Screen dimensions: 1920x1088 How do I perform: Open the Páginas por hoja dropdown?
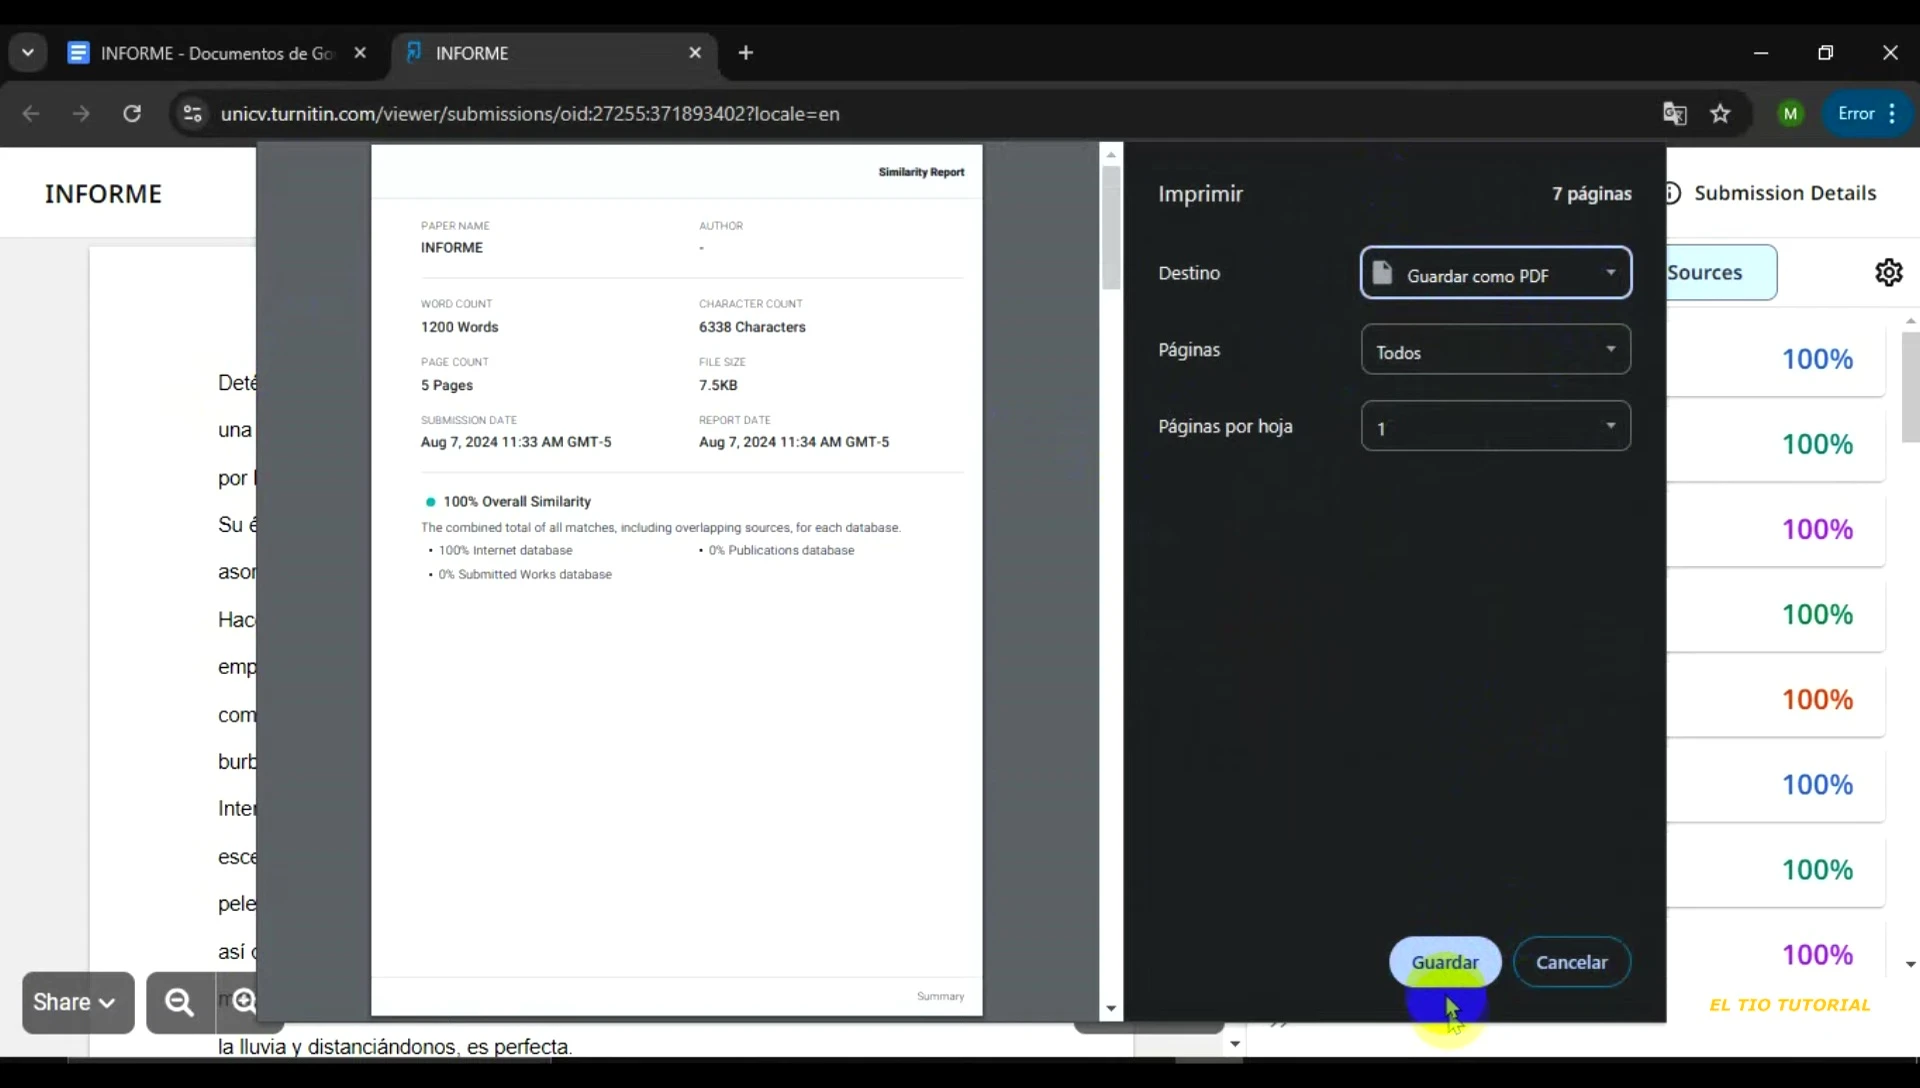click(1496, 426)
